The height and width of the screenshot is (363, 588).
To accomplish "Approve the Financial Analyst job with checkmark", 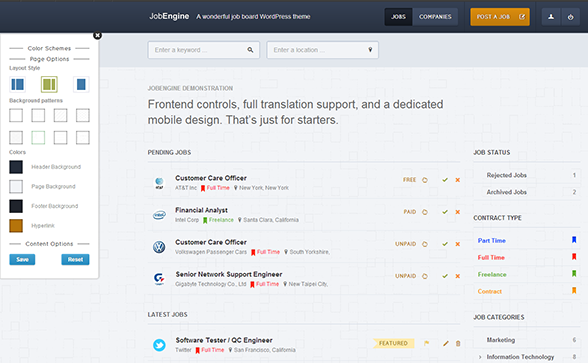I will click(x=445, y=212).
